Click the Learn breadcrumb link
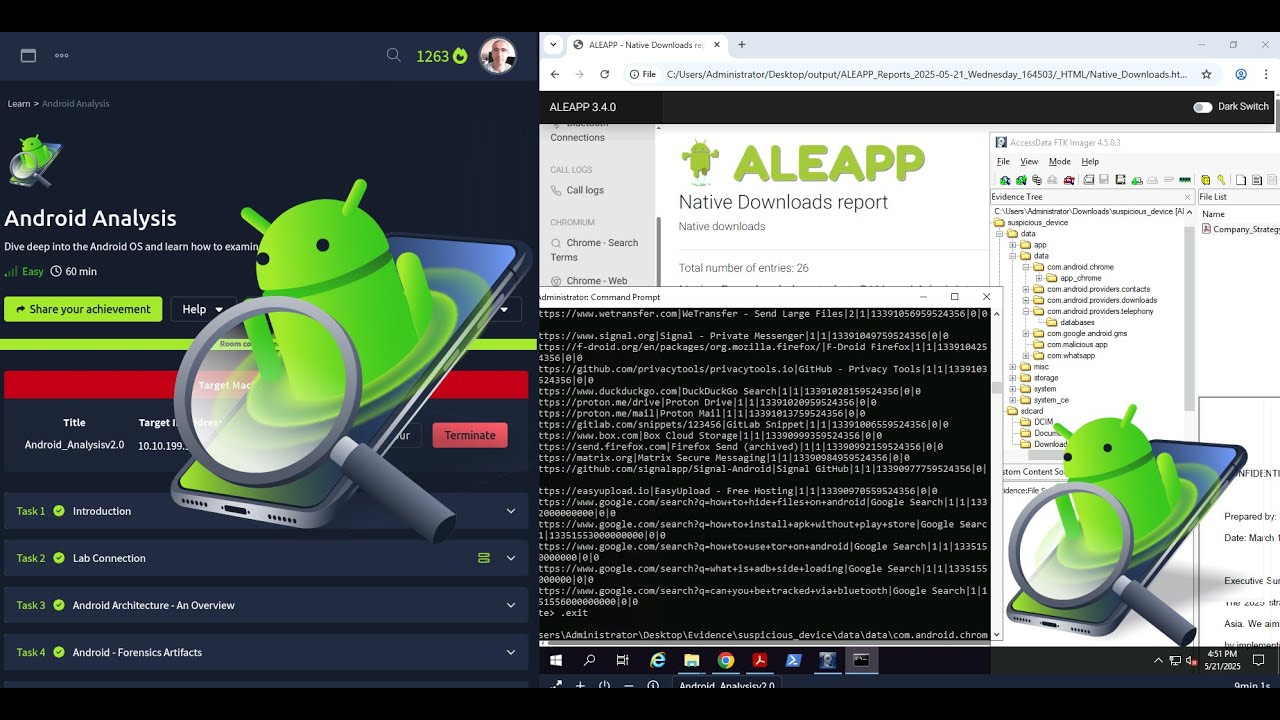Screen dimensions: 1280x720 coord(19,104)
